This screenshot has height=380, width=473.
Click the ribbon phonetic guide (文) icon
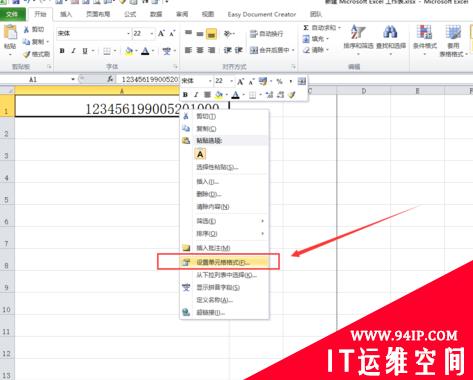tap(167, 51)
